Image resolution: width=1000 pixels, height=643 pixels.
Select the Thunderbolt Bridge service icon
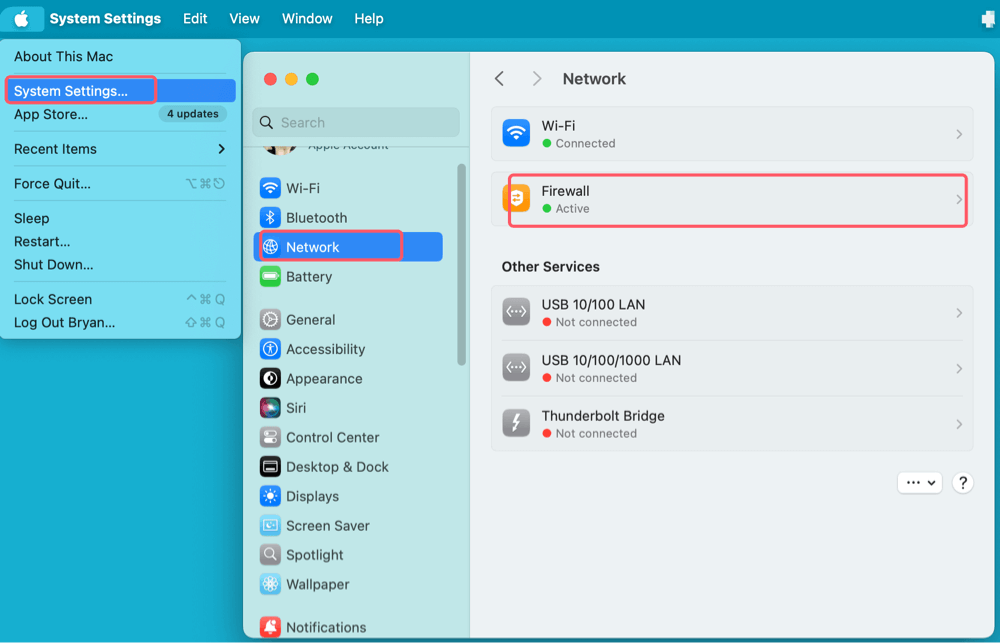(x=516, y=423)
